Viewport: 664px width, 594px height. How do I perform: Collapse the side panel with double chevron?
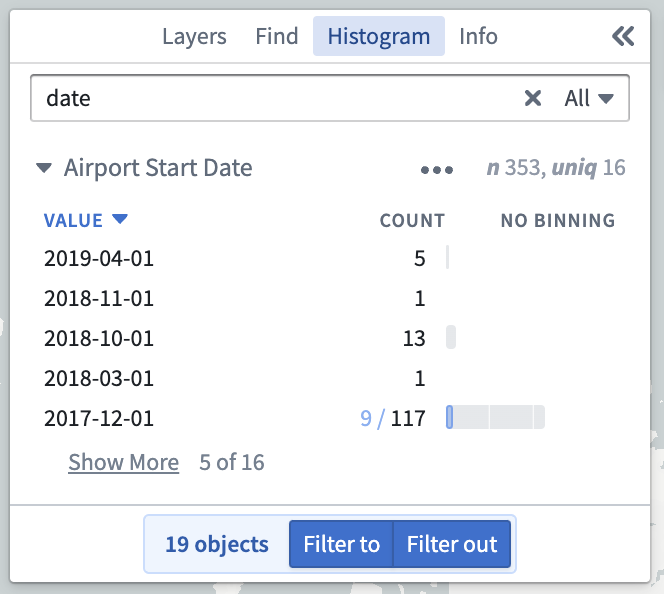point(623,36)
